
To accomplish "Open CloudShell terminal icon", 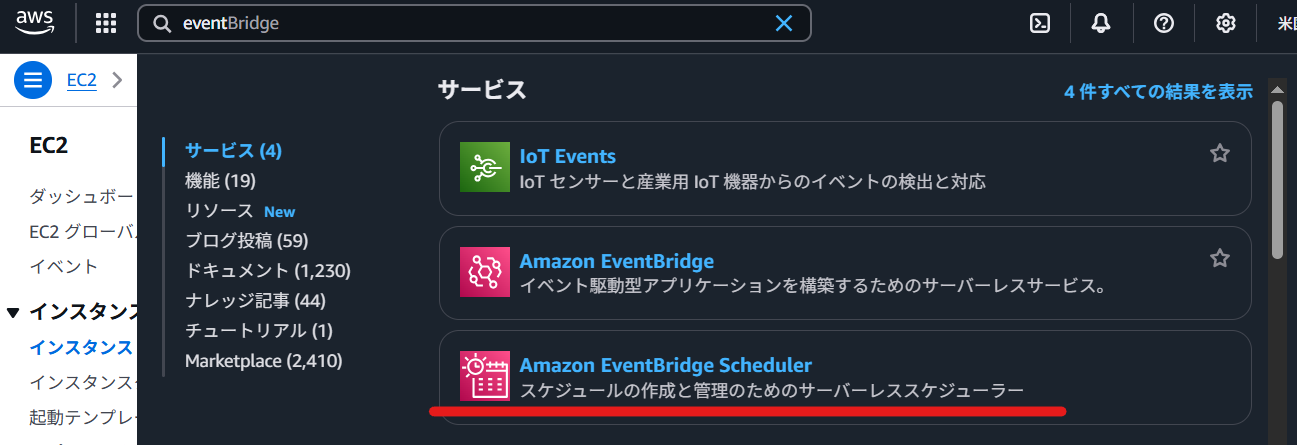I will coord(1040,24).
